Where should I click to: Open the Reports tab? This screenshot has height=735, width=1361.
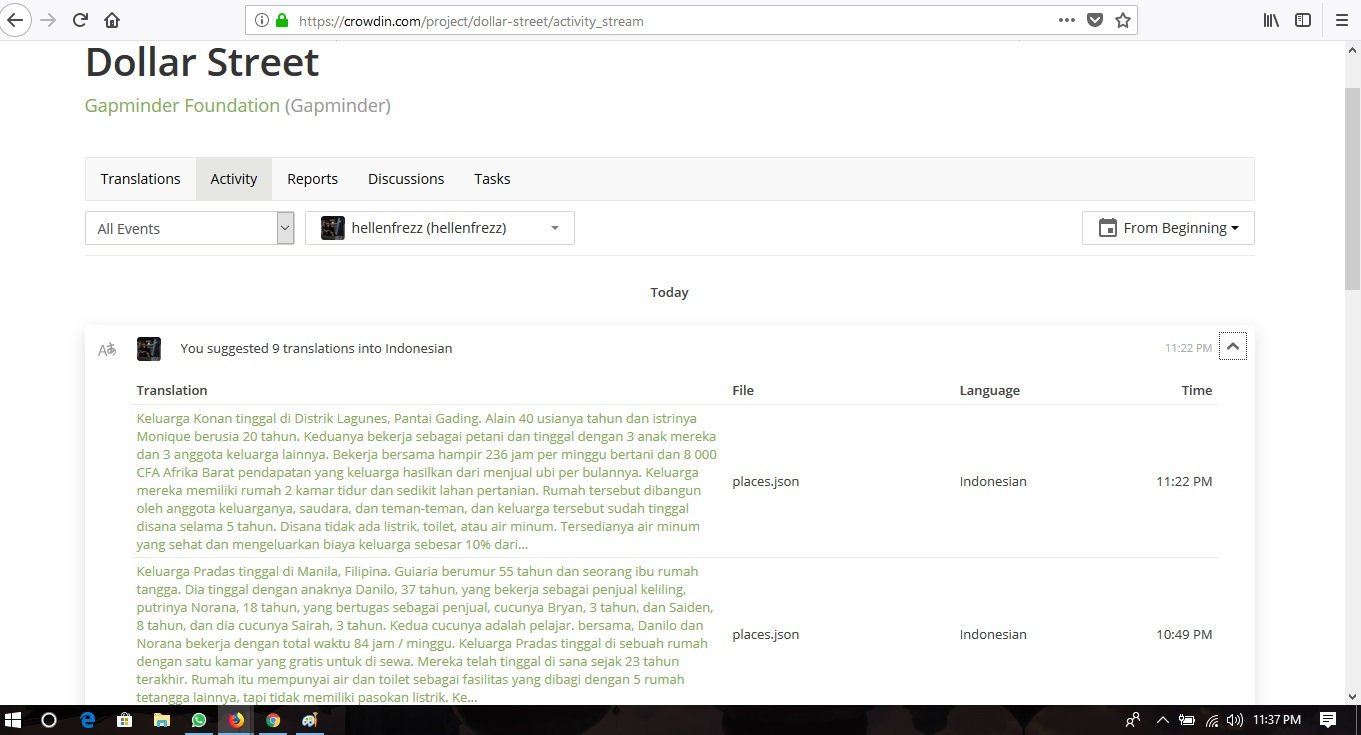(x=312, y=179)
